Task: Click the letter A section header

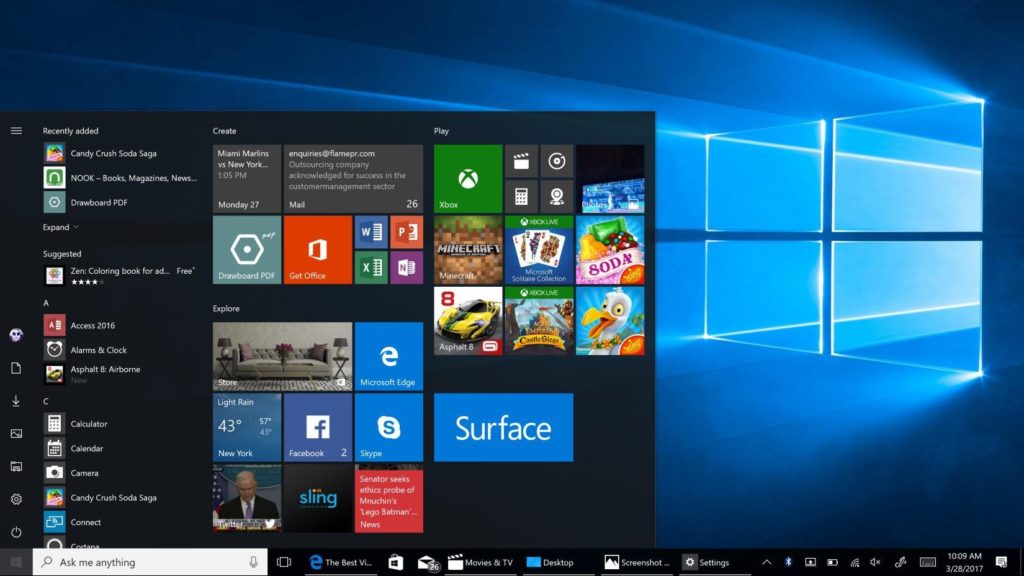Action: tap(47, 302)
